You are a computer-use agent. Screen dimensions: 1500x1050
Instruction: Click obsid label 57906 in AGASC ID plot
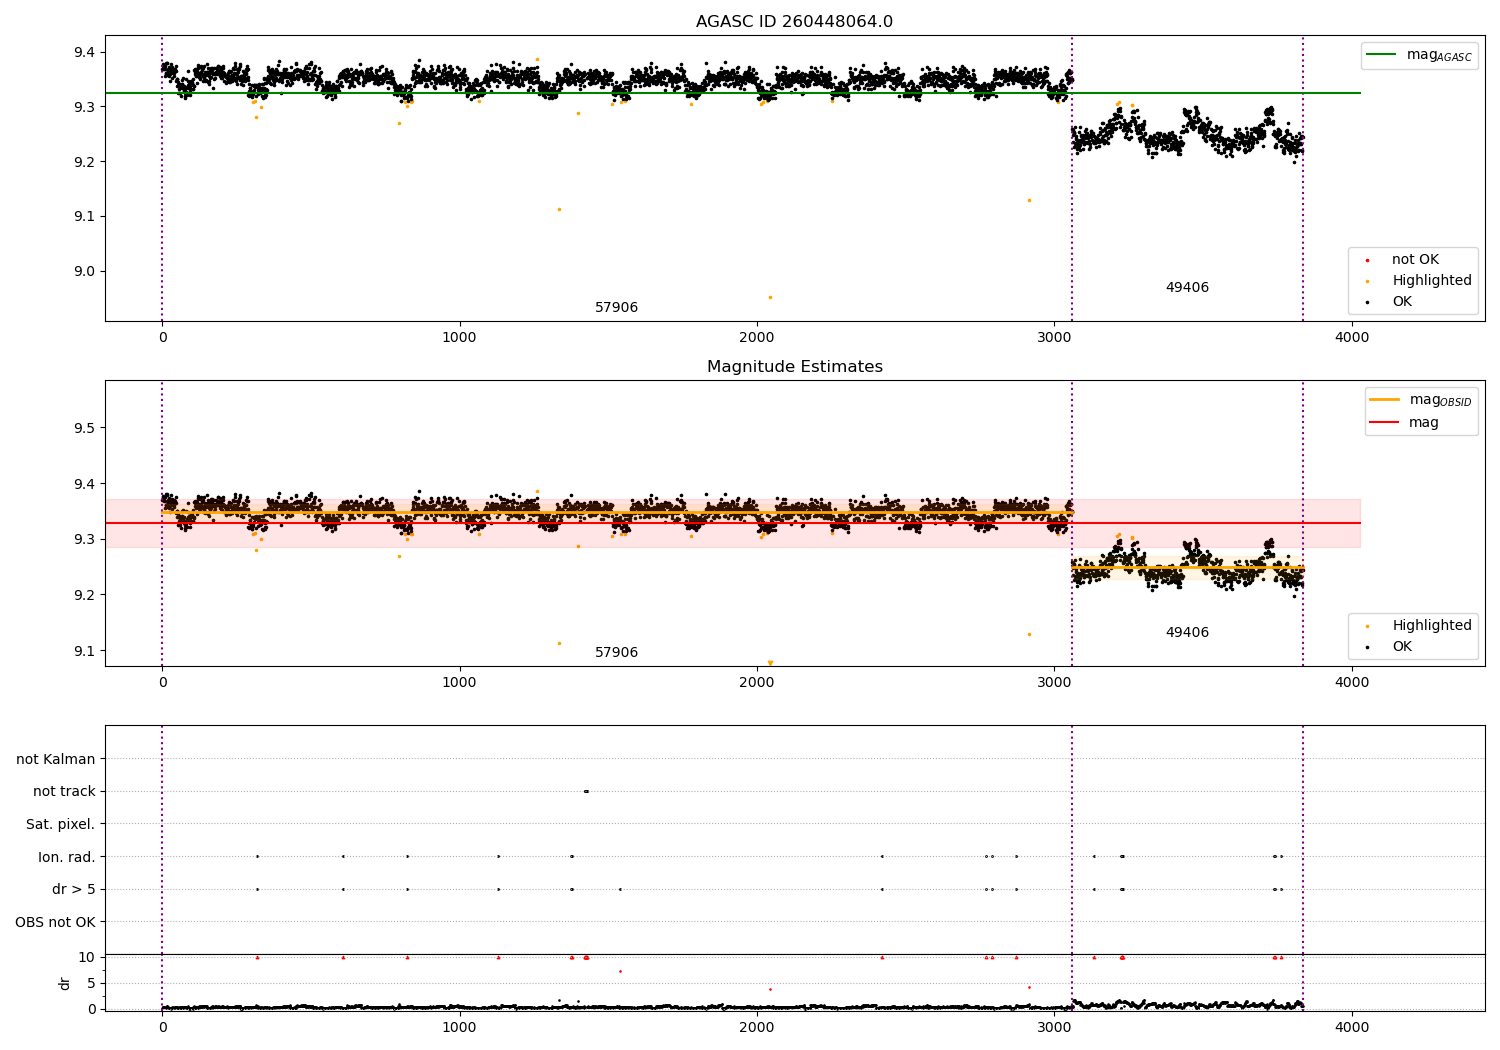(x=616, y=308)
